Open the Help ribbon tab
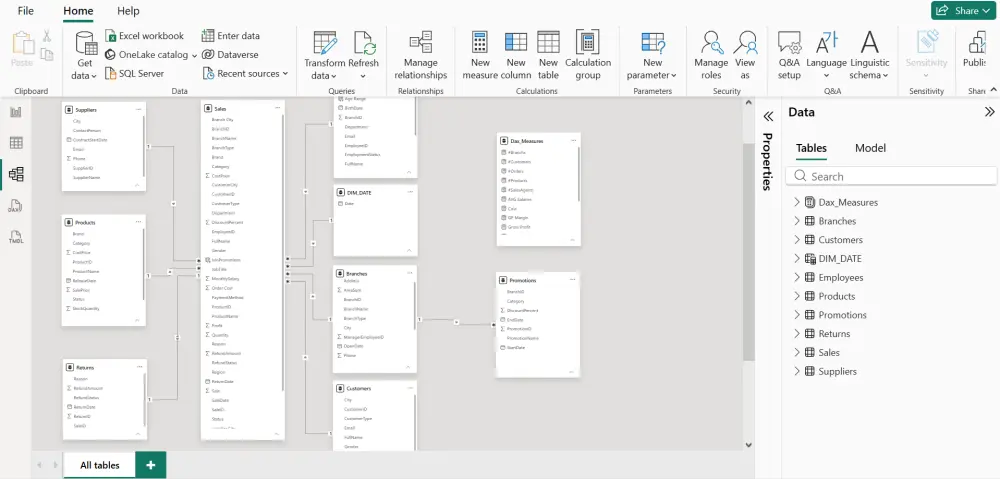This screenshot has height=479, width=1000. (x=128, y=11)
